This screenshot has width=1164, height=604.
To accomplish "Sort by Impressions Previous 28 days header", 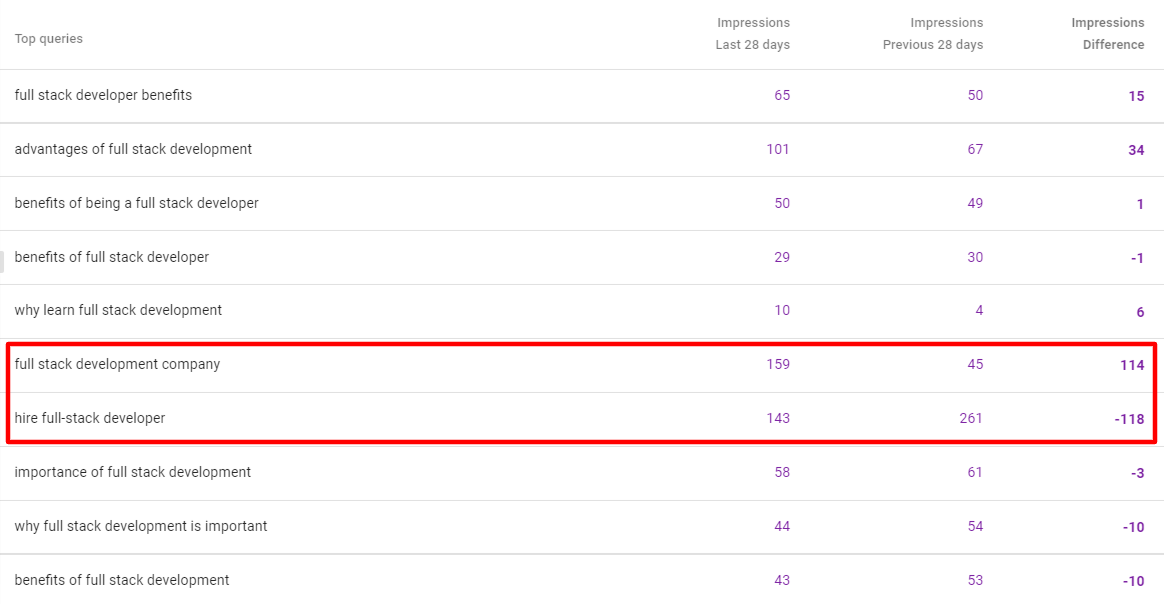I will click(x=932, y=34).
